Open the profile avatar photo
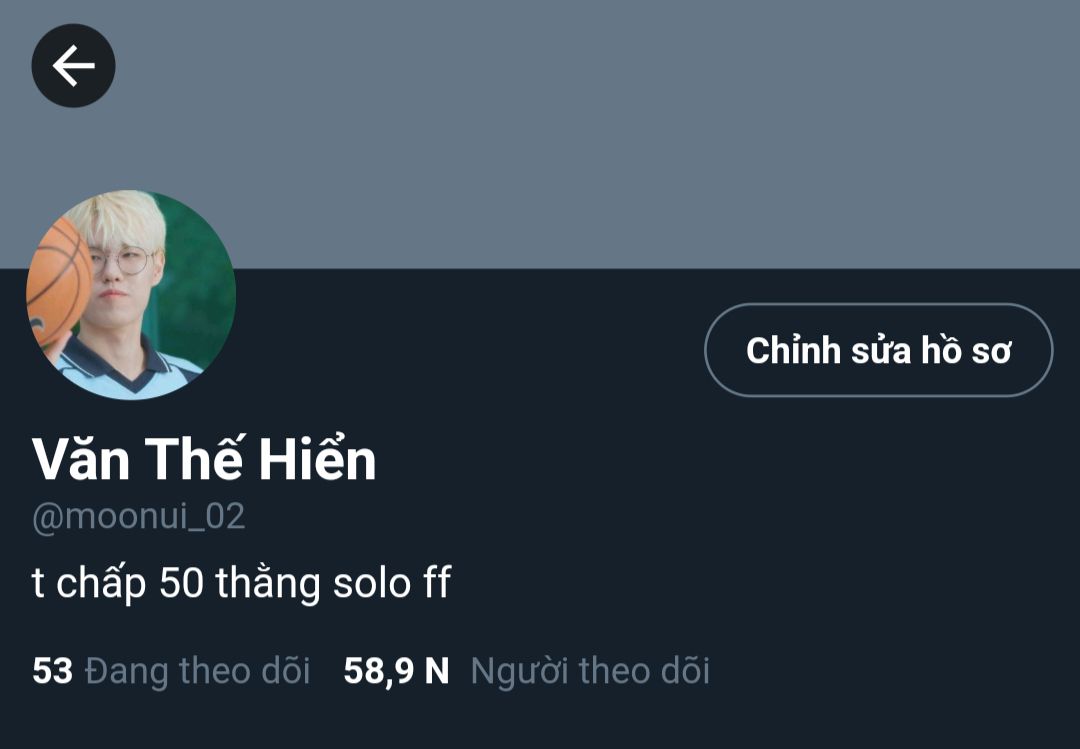This screenshot has height=749, width=1080. [131, 295]
